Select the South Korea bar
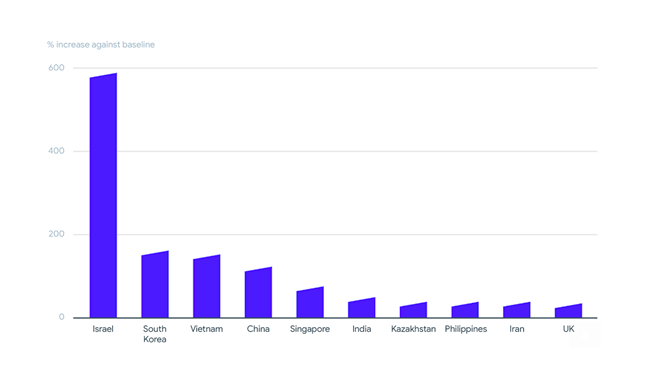645x375 pixels. click(155, 285)
